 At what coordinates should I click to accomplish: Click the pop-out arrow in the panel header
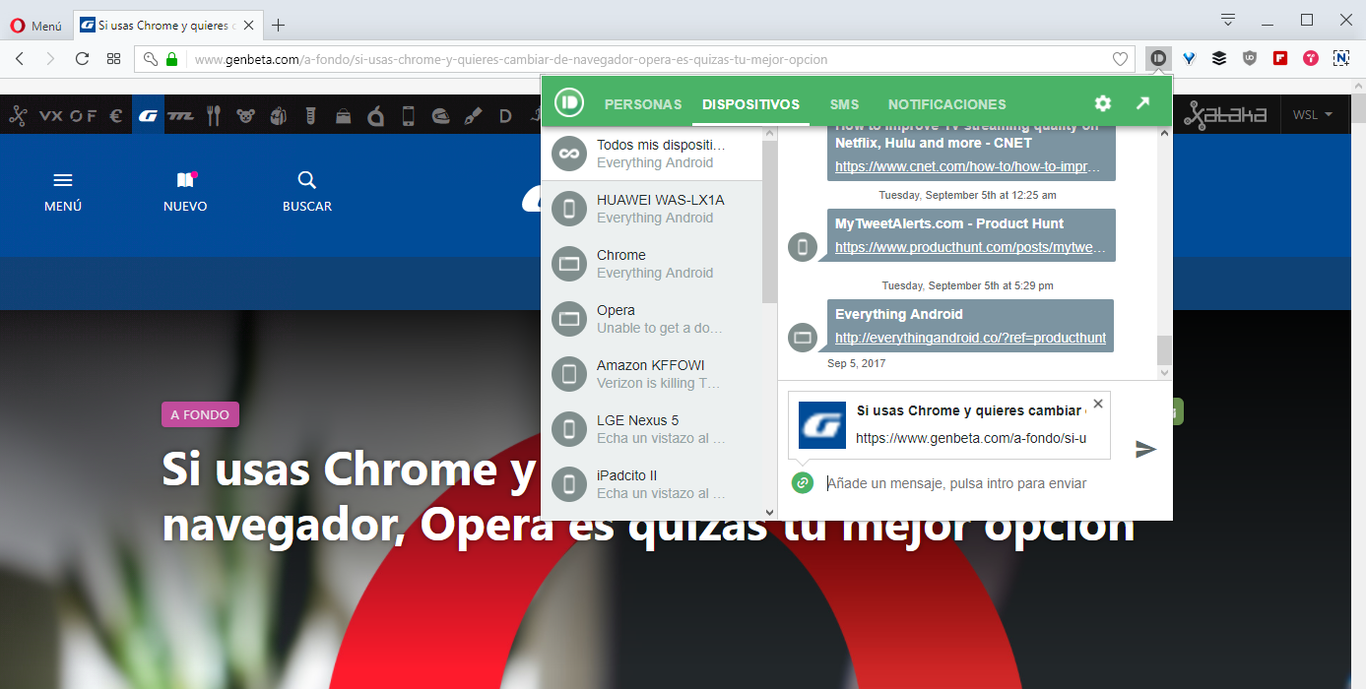coord(1143,103)
